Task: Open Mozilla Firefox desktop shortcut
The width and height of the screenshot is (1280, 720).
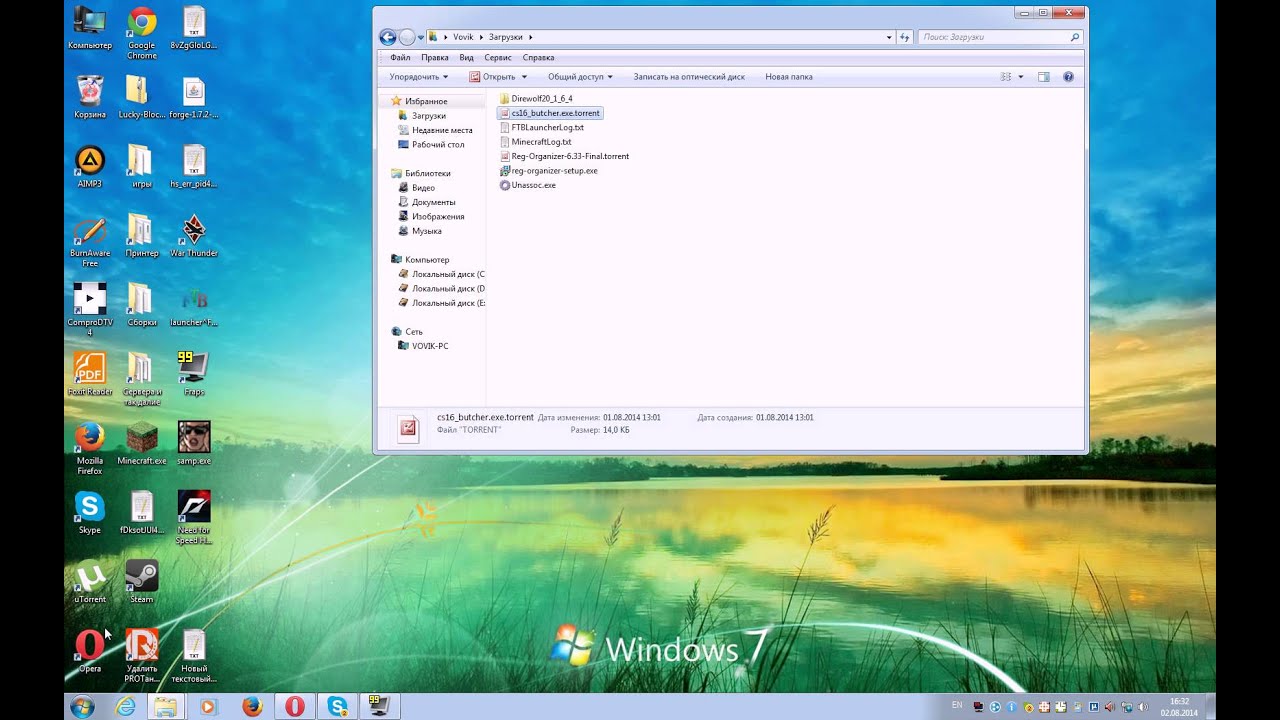Action: (x=89, y=448)
